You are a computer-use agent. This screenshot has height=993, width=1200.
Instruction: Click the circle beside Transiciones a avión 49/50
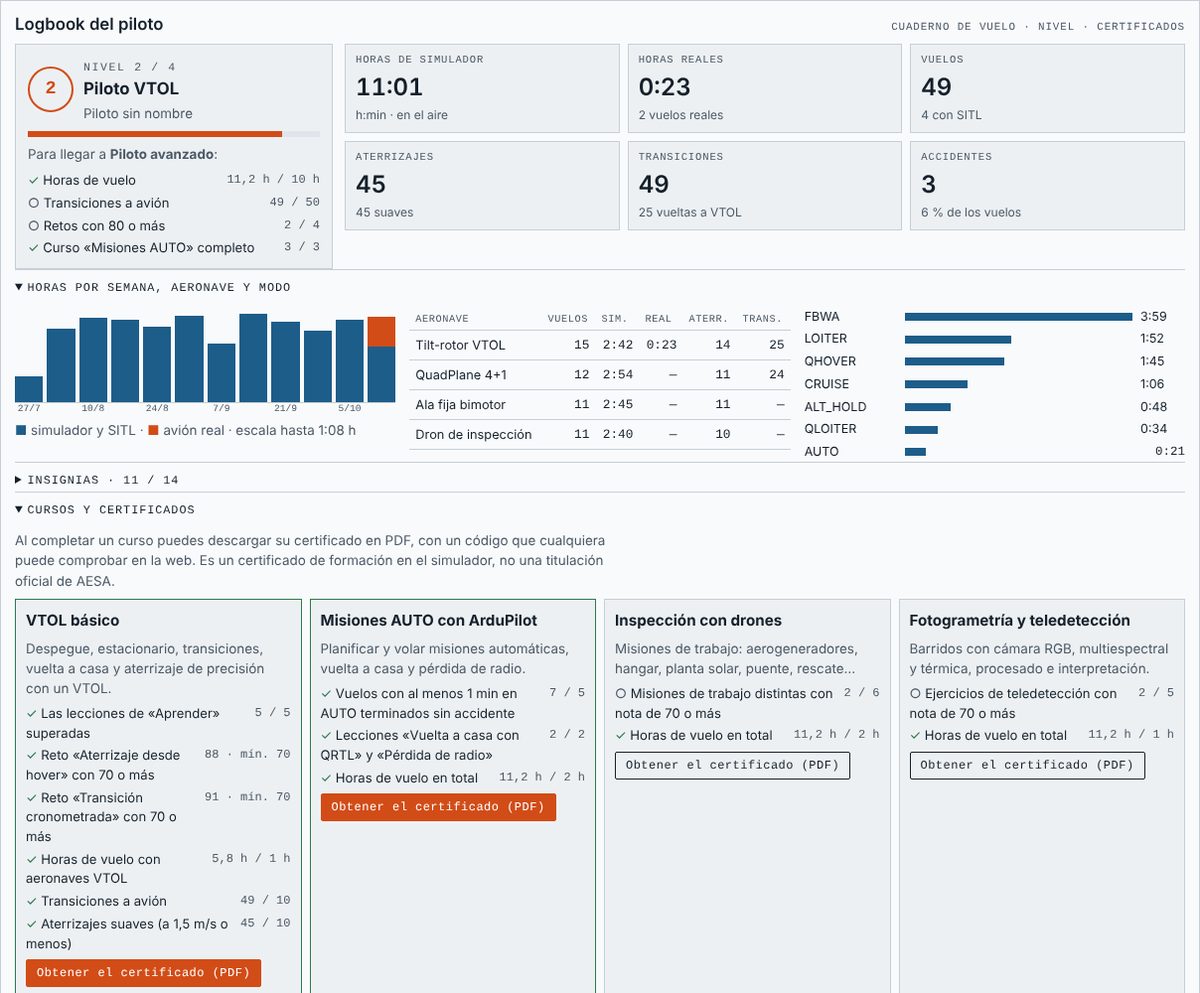click(x=33, y=203)
